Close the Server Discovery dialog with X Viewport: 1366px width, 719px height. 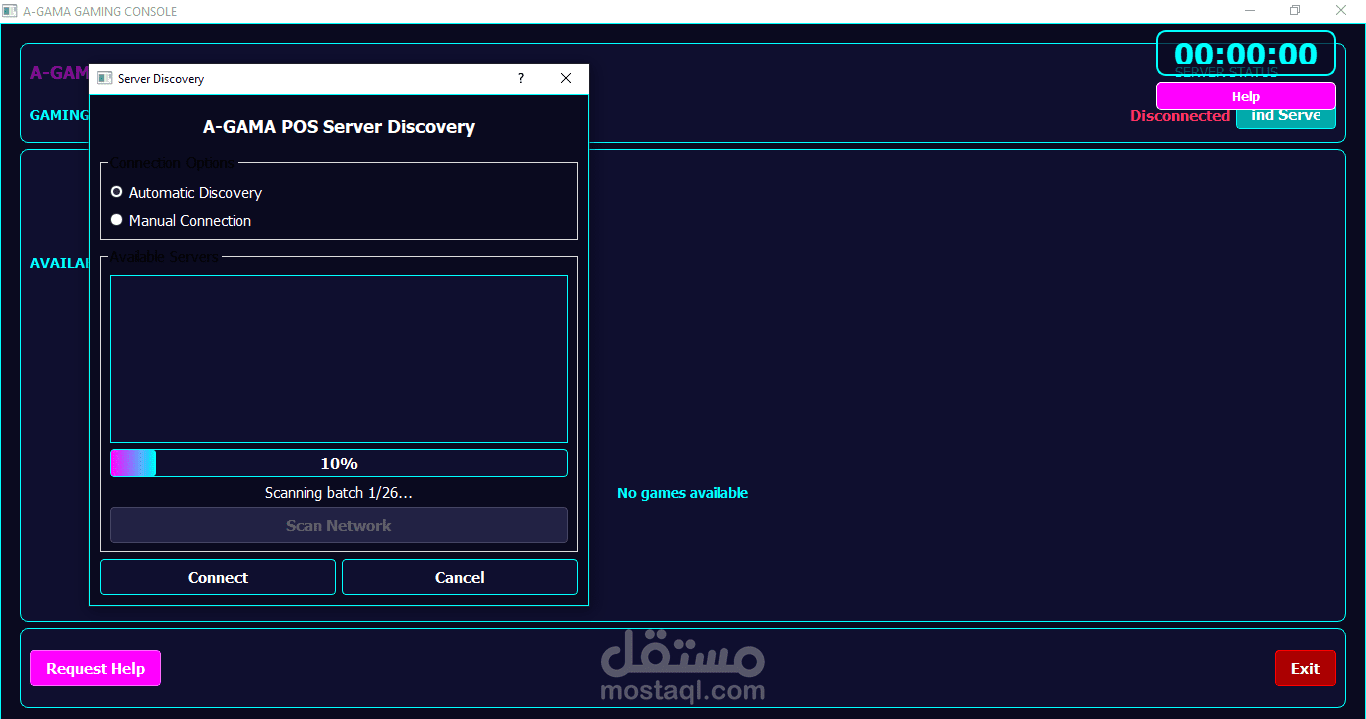566,78
